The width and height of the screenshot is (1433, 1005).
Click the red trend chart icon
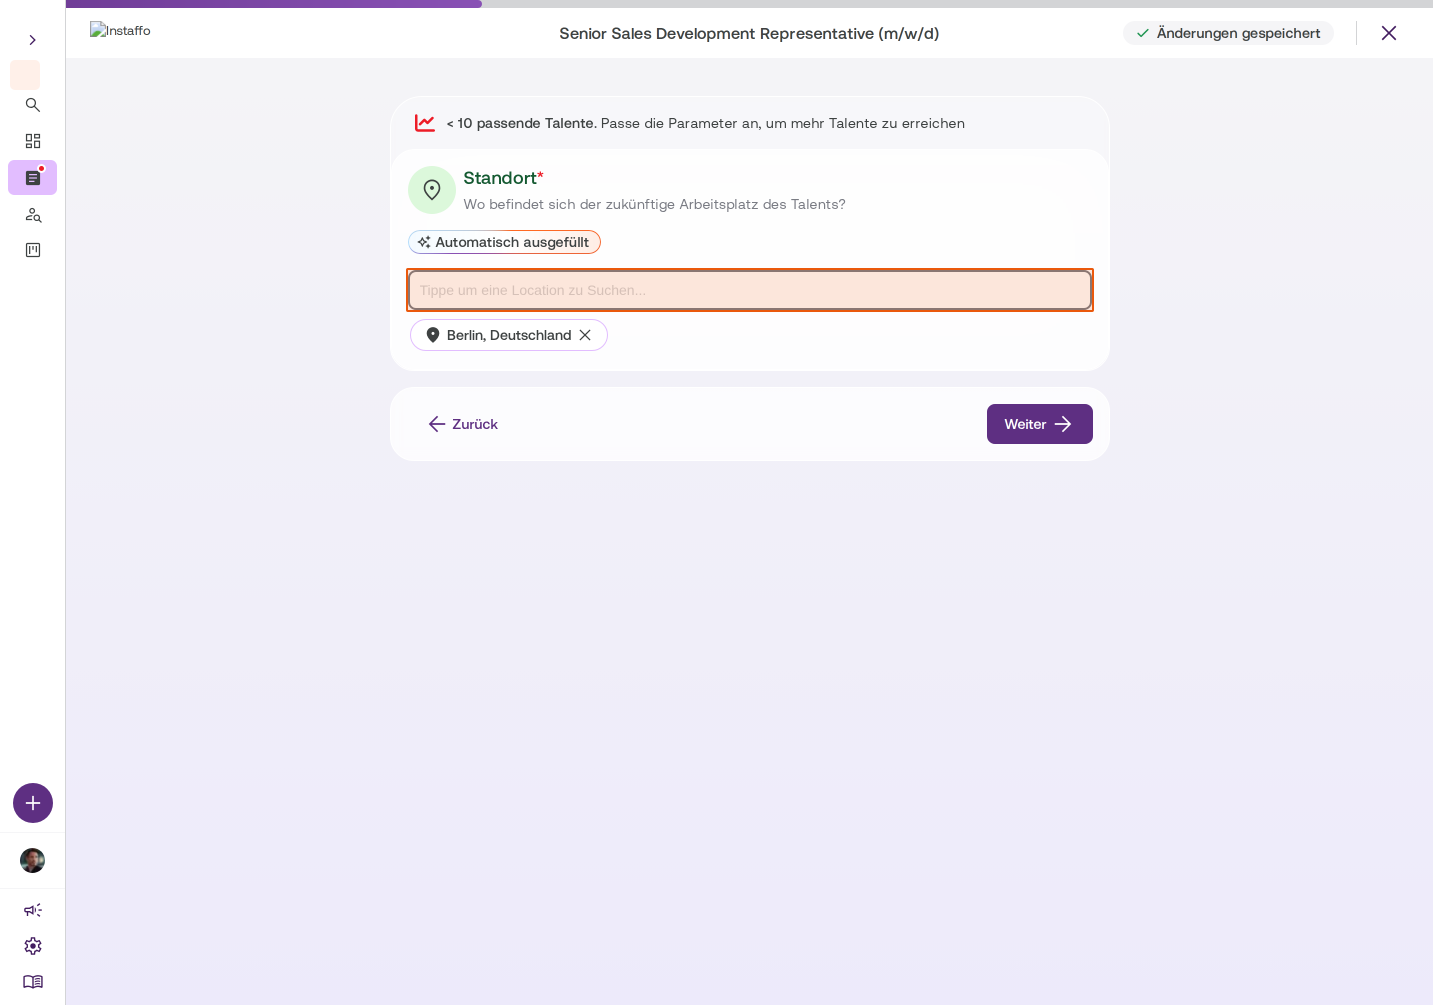425,123
